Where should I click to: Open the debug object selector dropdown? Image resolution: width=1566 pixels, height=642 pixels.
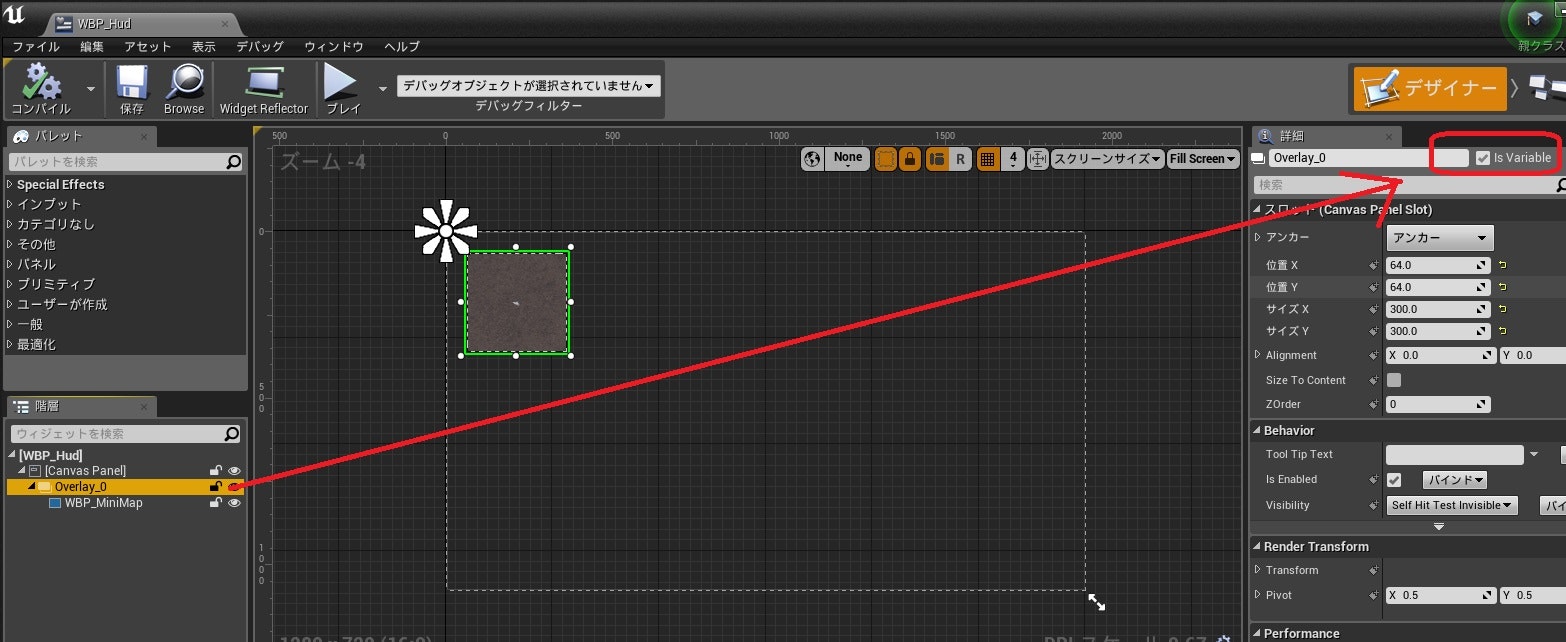coord(529,86)
